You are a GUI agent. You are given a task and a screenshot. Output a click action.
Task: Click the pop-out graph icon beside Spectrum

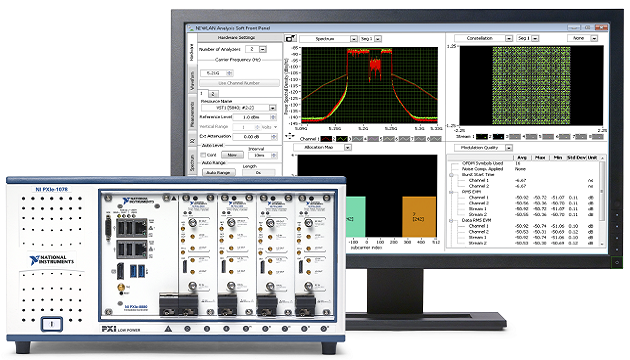point(290,38)
